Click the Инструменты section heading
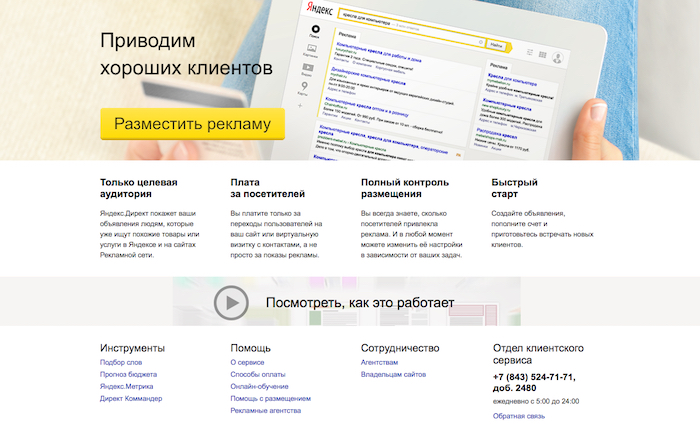The height and width of the screenshot is (436, 700). pyautogui.click(x=132, y=348)
